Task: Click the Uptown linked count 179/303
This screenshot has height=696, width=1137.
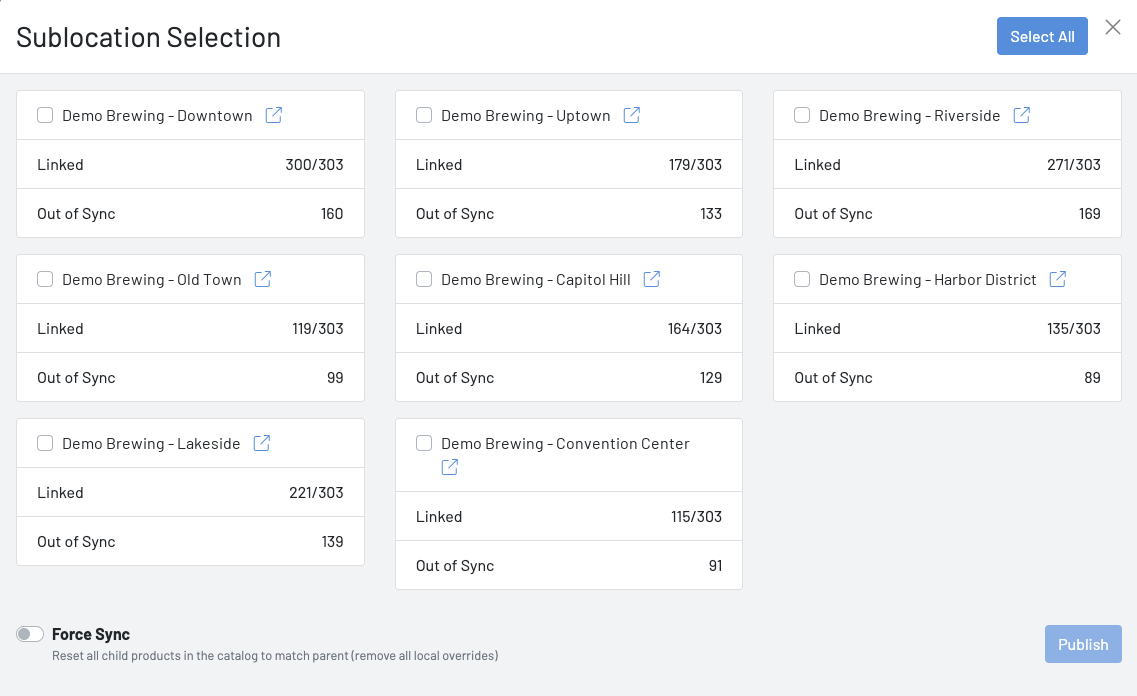Action: pos(695,165)
